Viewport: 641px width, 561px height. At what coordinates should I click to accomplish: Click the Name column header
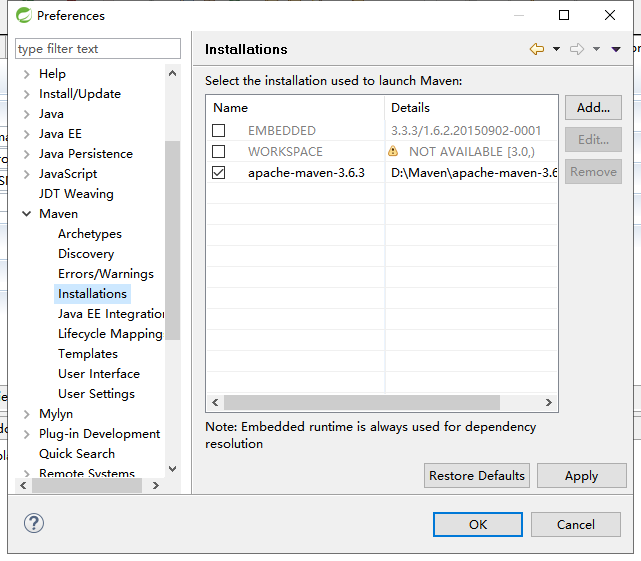tap(295, 108)
